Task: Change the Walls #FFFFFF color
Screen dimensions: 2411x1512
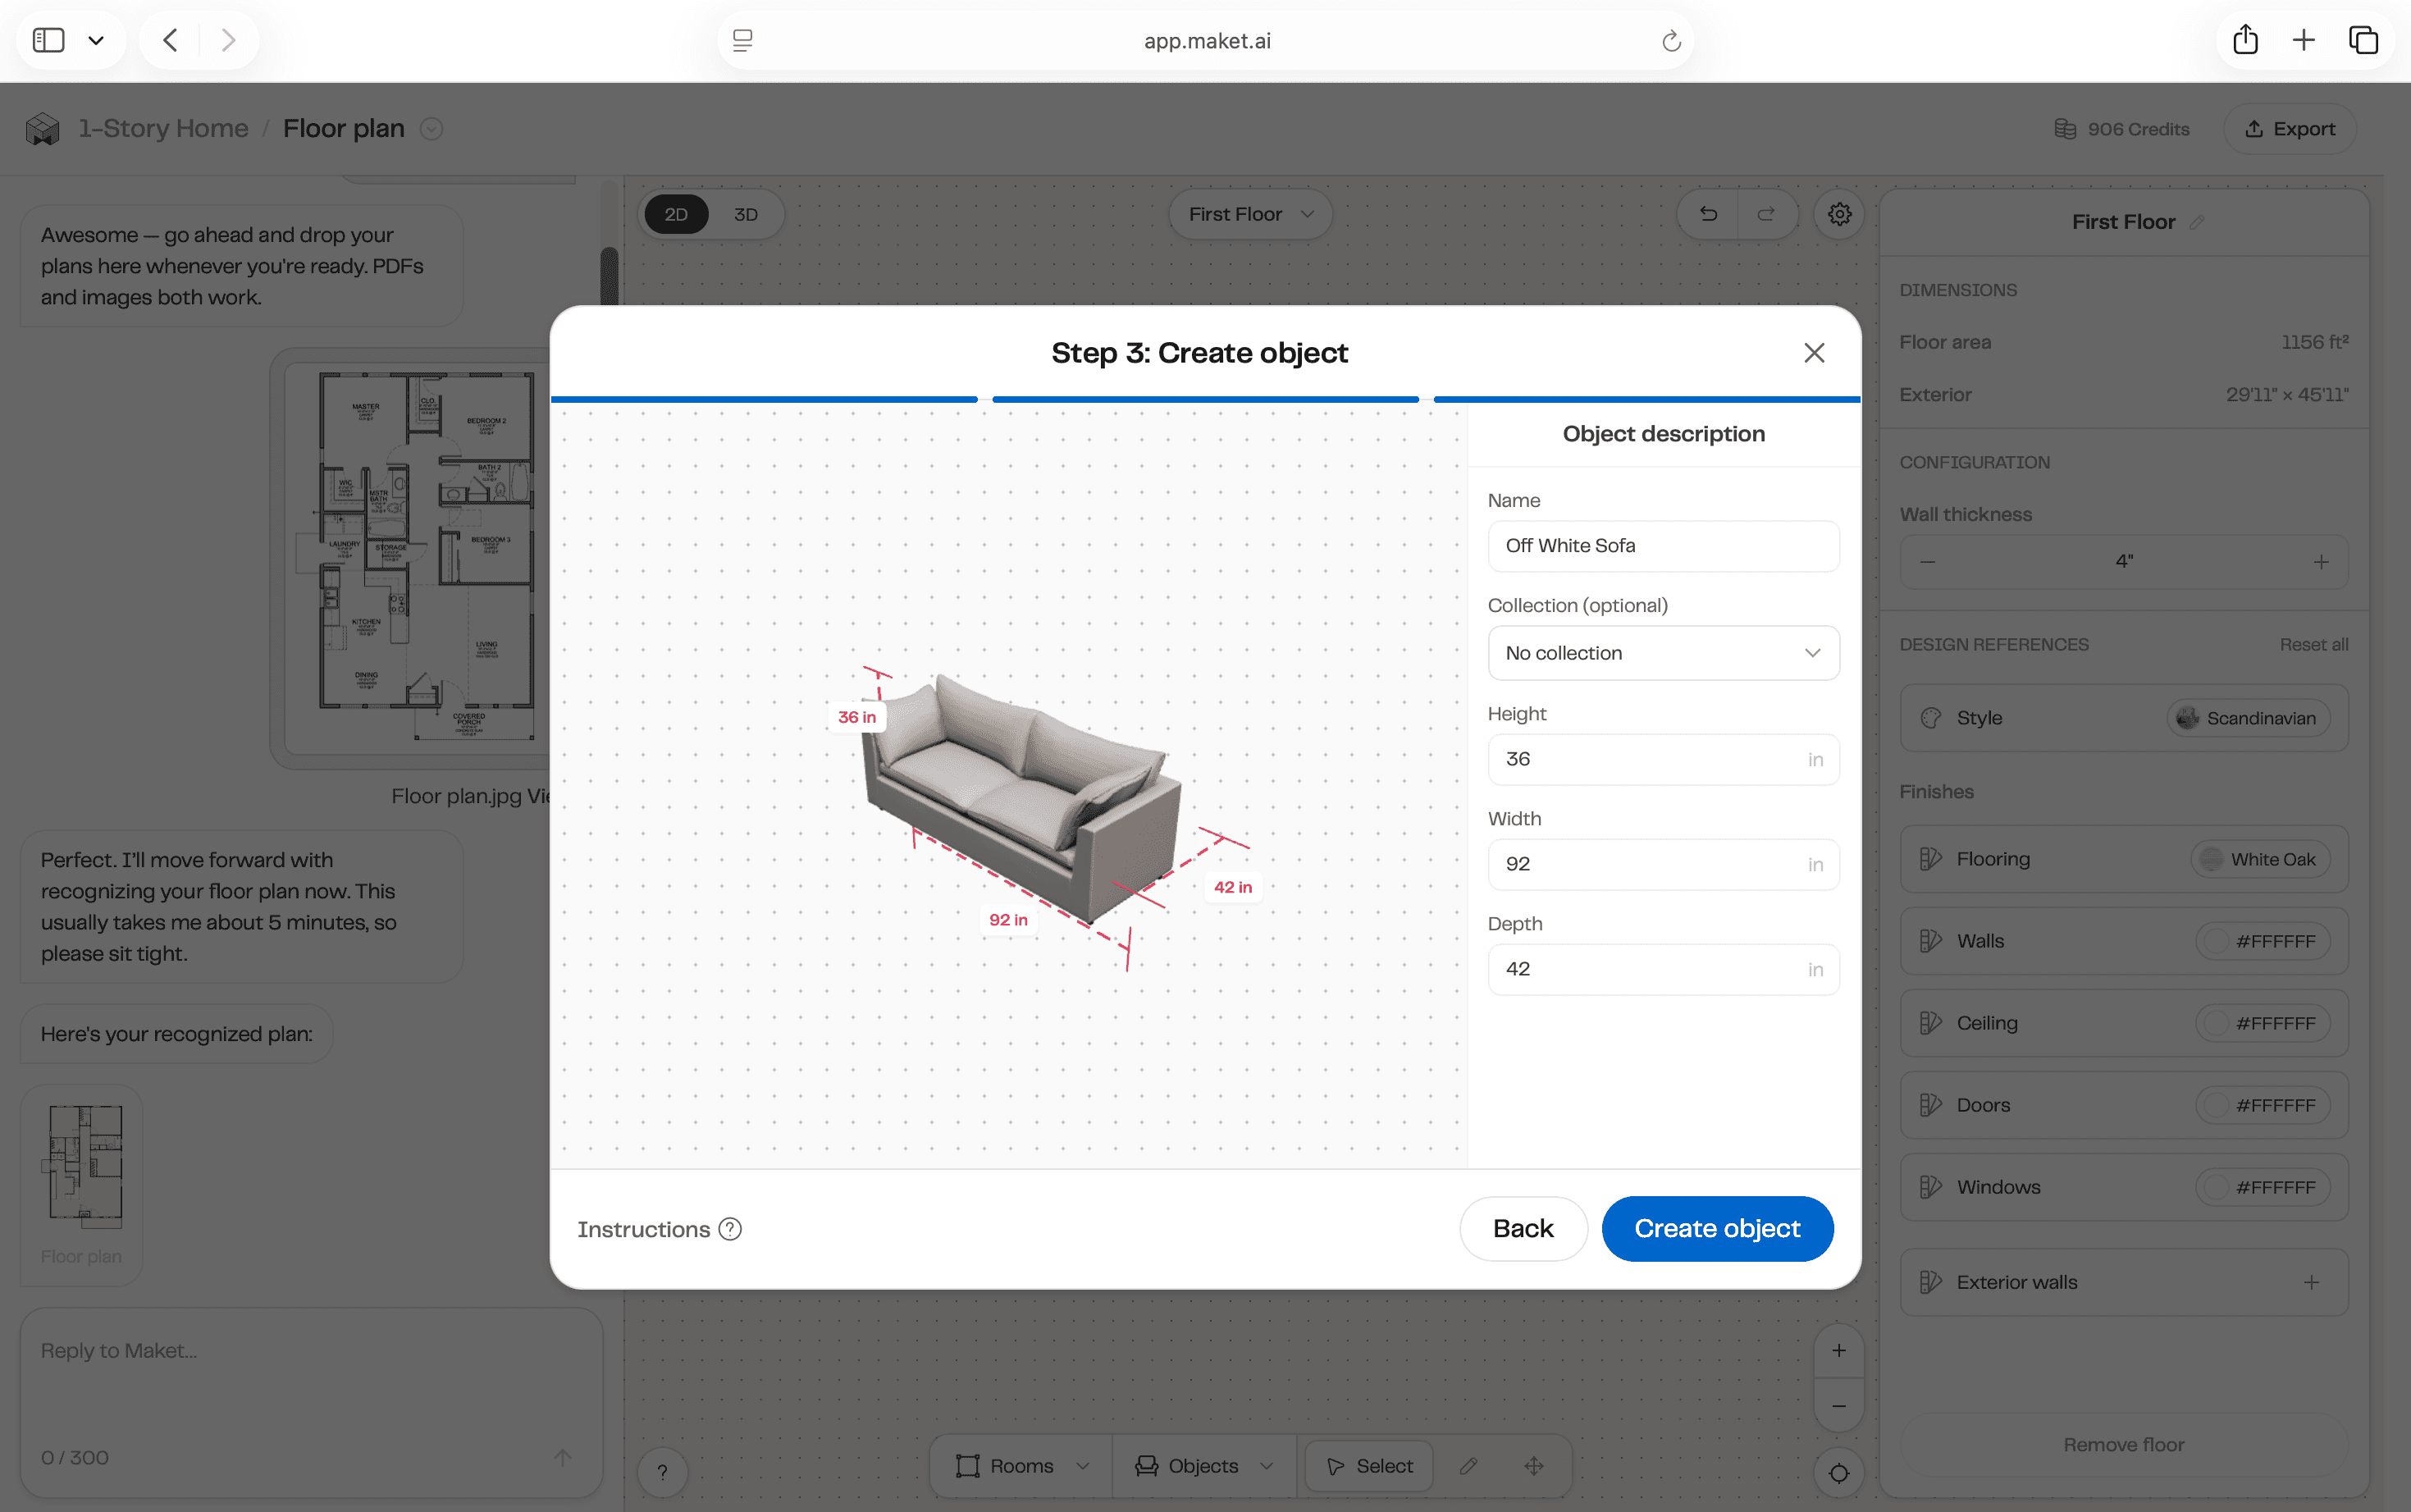Action: [x=2263, y=941]
